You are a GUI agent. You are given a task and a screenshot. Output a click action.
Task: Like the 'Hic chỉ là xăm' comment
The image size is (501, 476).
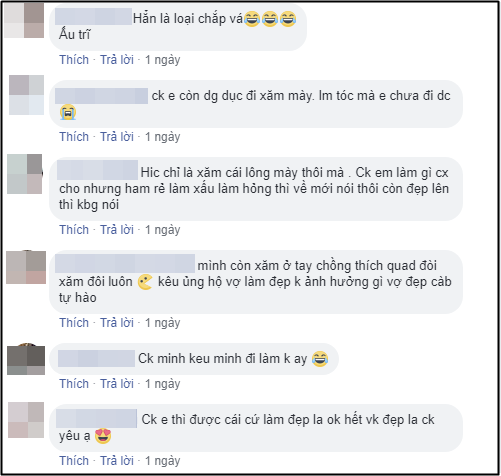pyautogui.click(x=74, y=230)
